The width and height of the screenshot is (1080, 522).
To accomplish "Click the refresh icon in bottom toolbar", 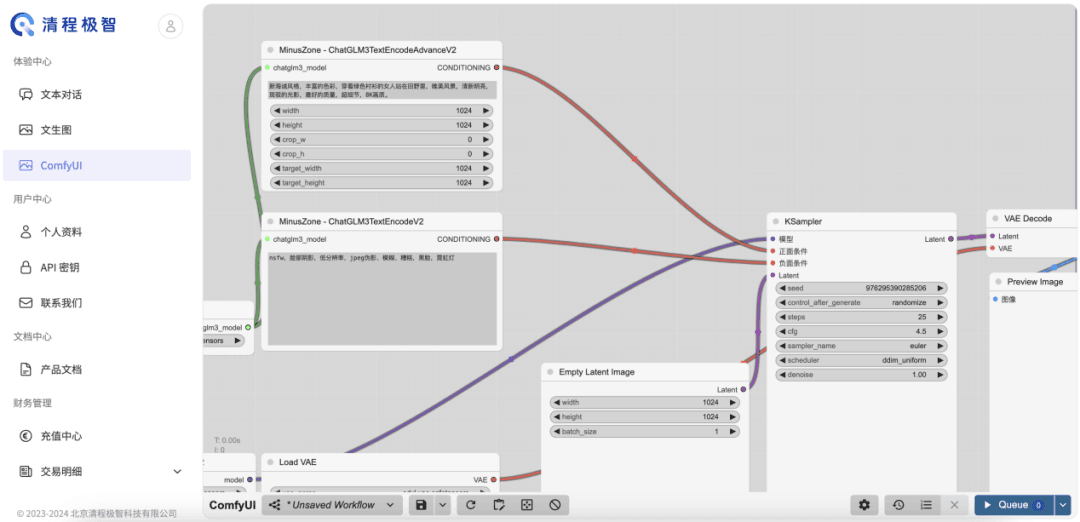I will click(471, 505).
